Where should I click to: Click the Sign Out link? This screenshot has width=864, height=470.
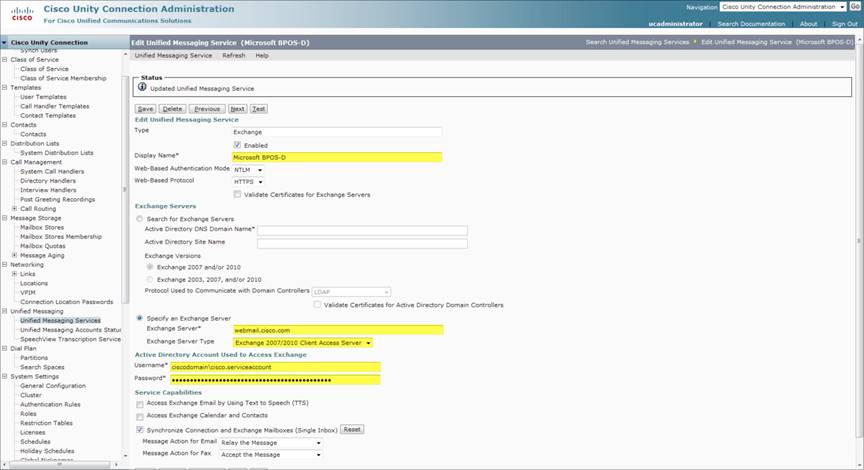pyautogui.click(x=845, y=24)
